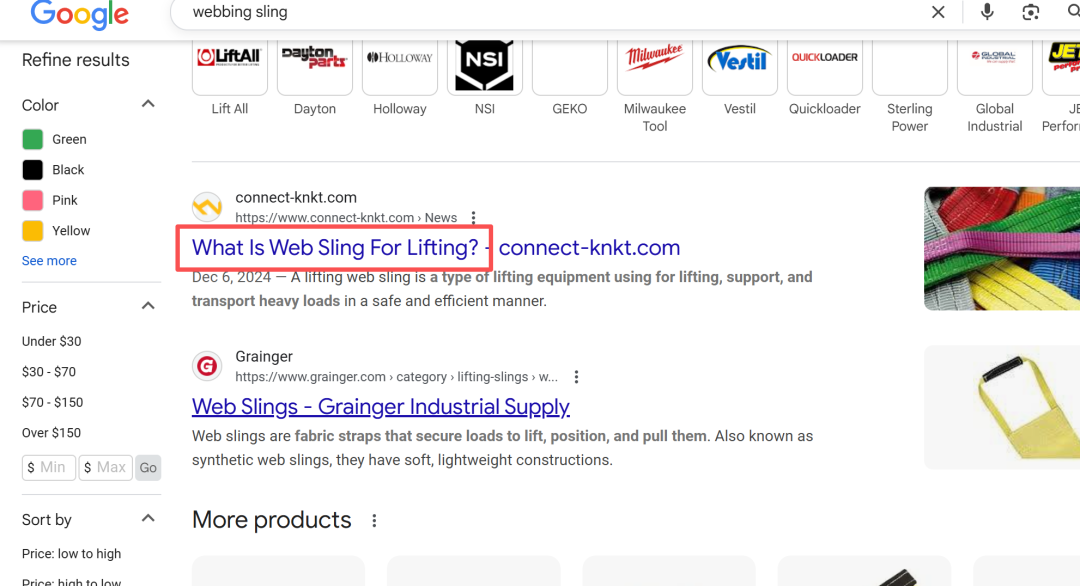Filter by Yellow color swatch
This screenshot has height=586, width=1080.
pyautogui.click(x=32, y=231)
